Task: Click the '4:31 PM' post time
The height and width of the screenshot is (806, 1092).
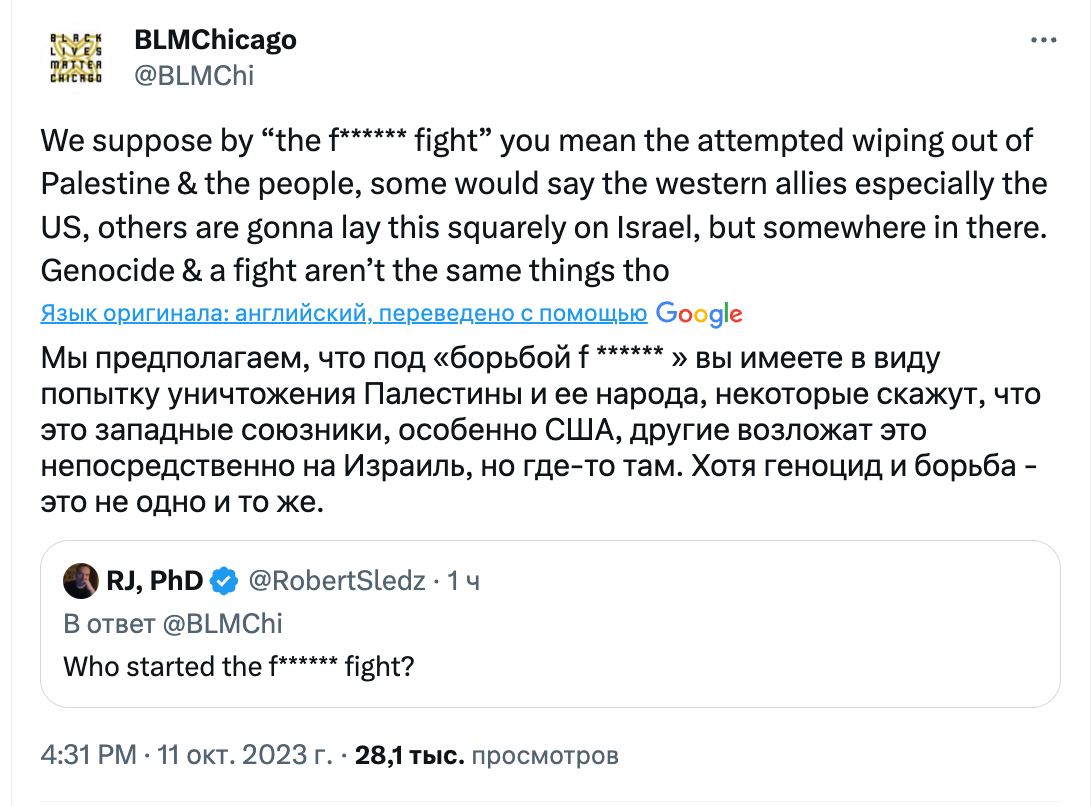Action: (88, 756)
